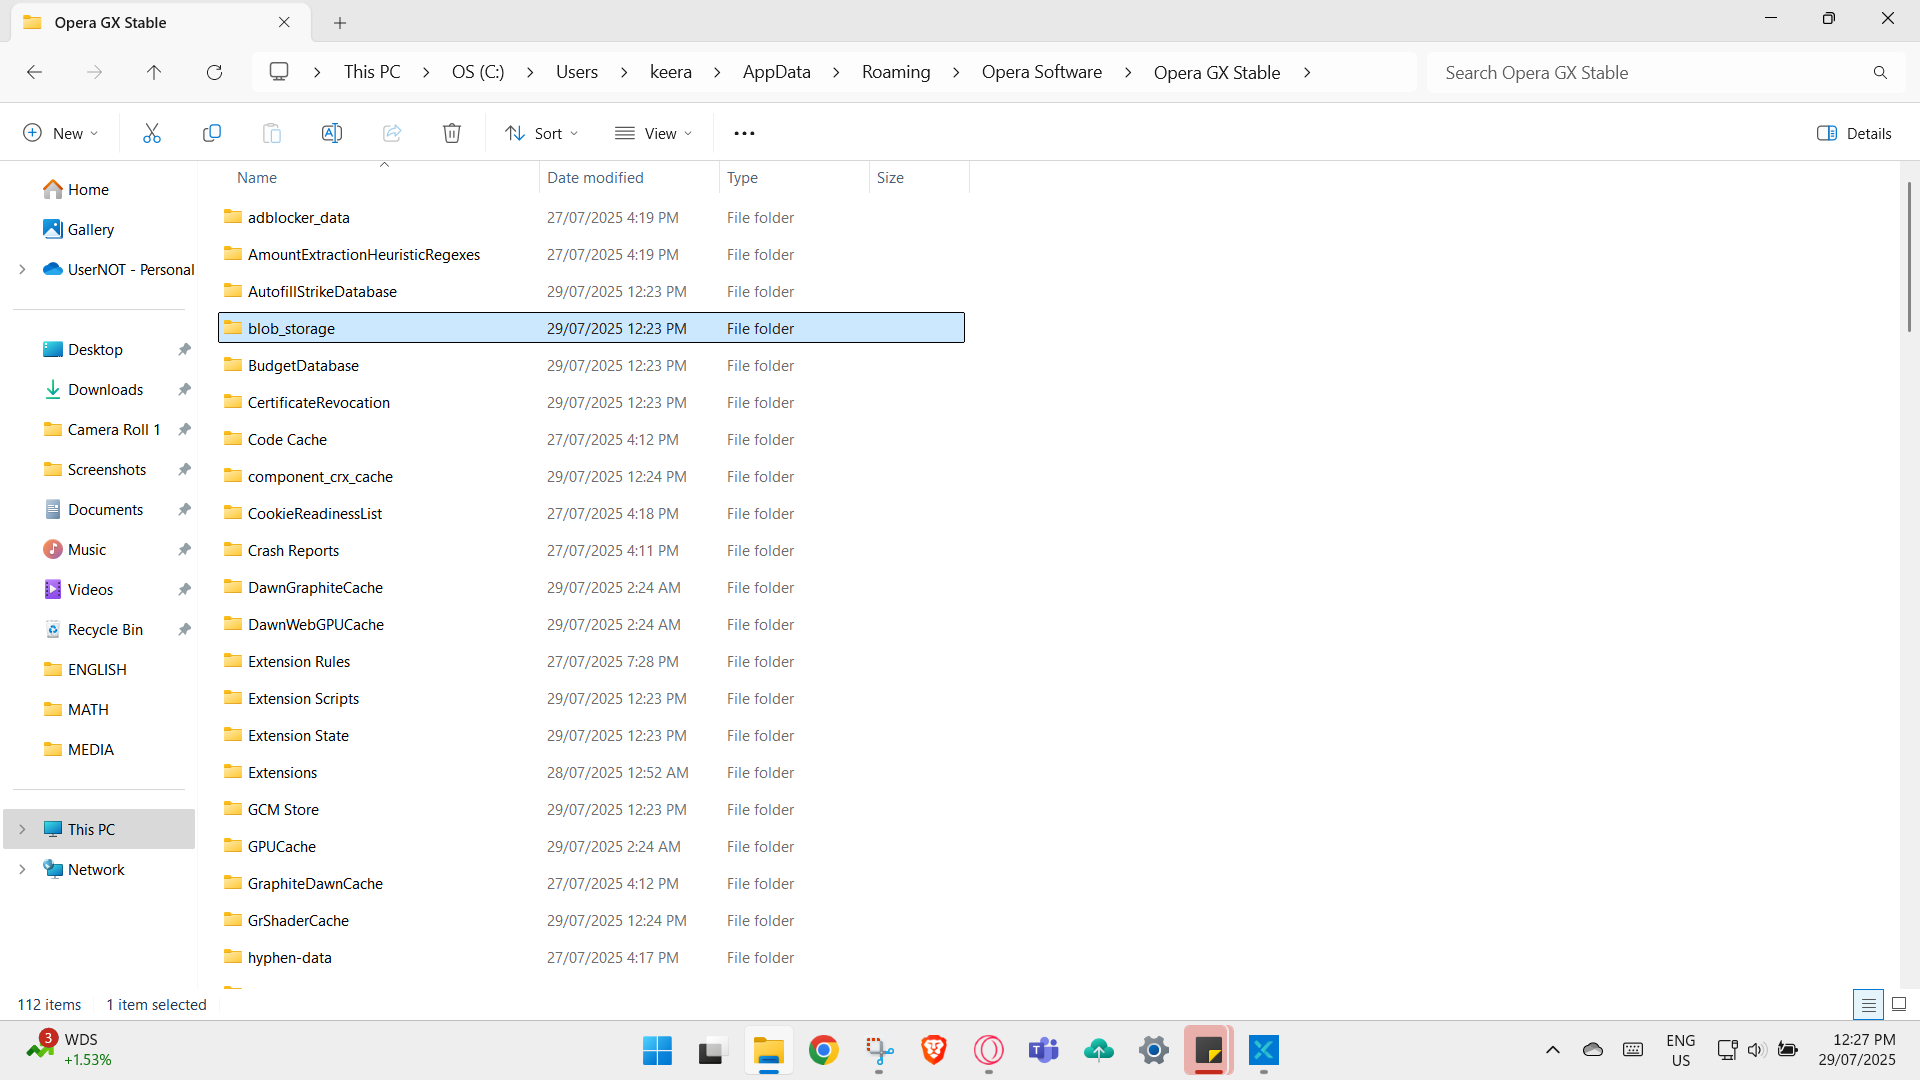1920x1080 pixels.
Task: Go forward with the Forward arrow
Action: 94,72
